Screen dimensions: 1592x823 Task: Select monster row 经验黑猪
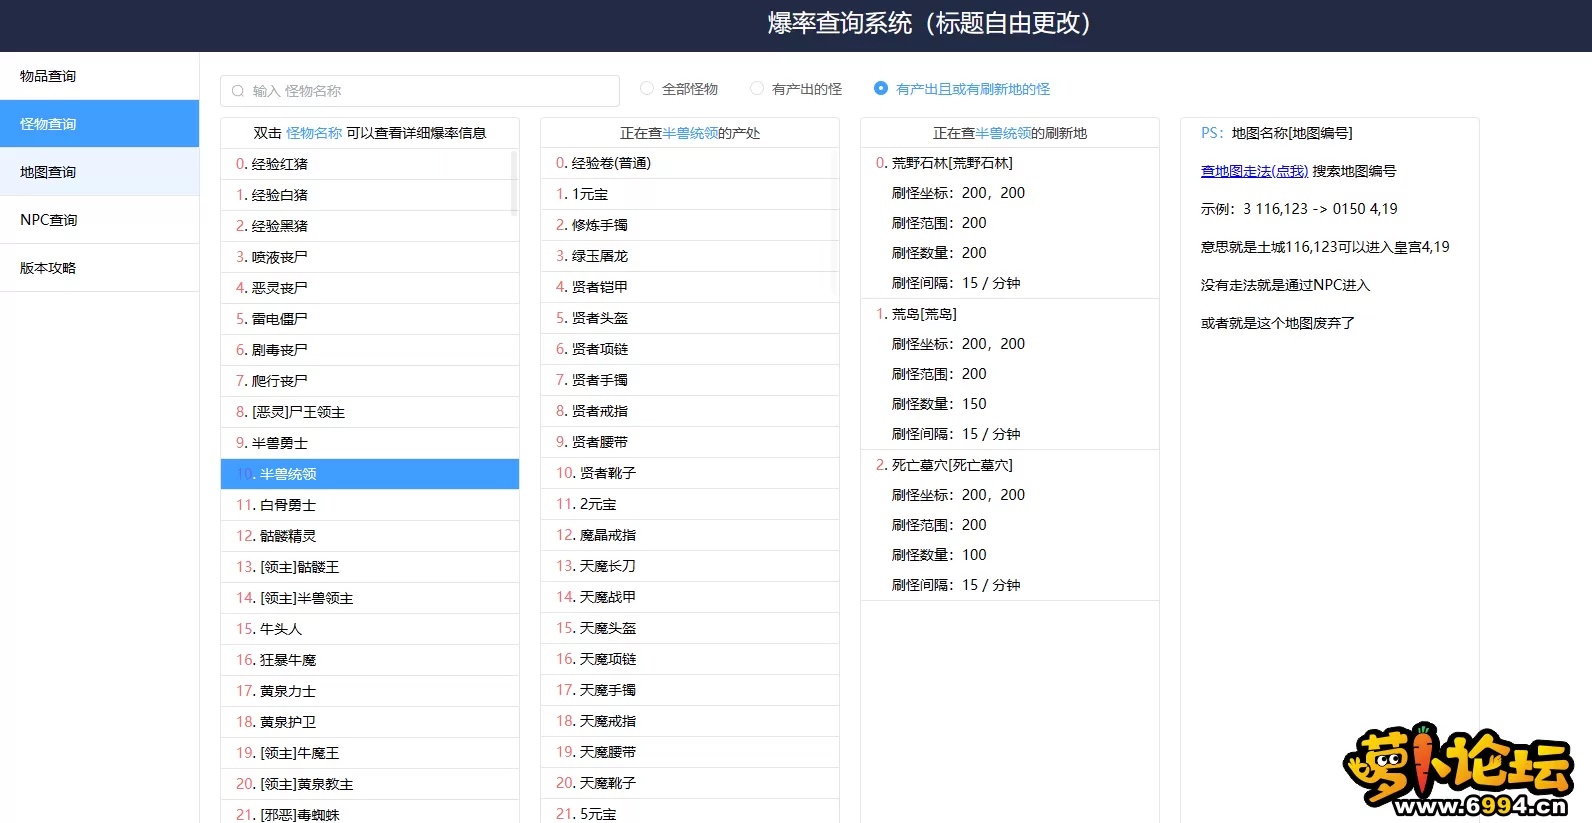tap(369, 226)
